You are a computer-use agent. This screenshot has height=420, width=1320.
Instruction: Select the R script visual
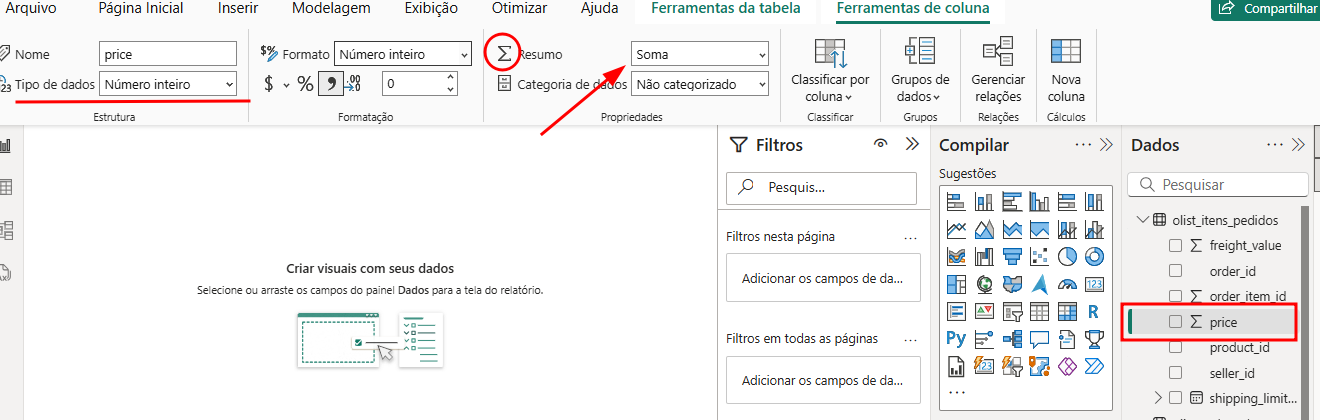tap(1094, 312)
